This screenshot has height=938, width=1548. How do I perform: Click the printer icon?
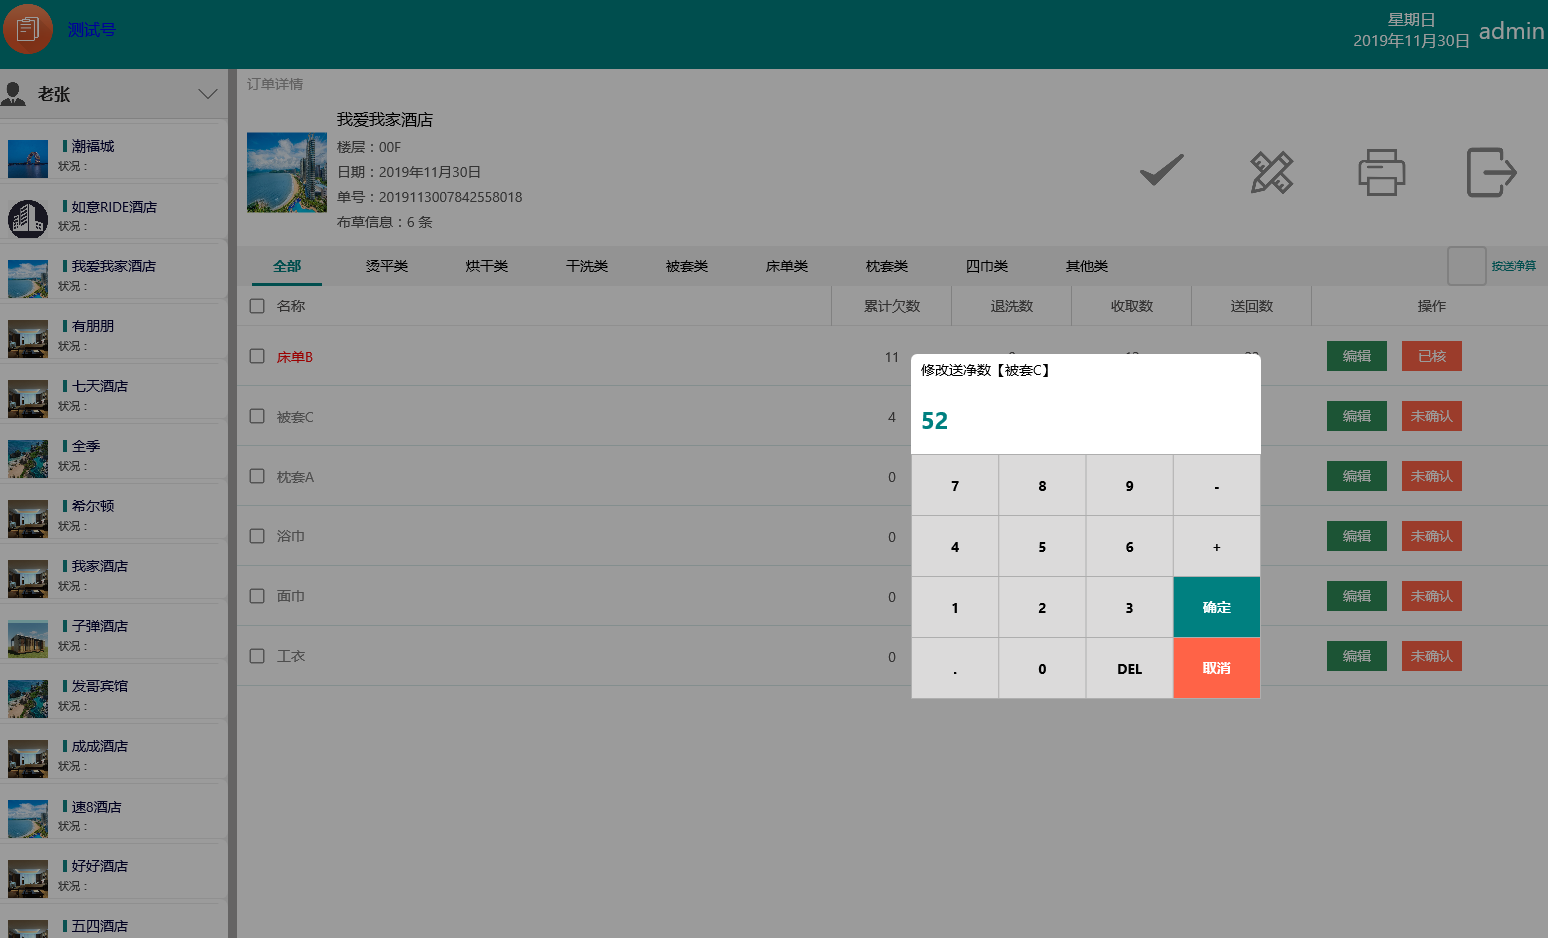click(1382, 172)
